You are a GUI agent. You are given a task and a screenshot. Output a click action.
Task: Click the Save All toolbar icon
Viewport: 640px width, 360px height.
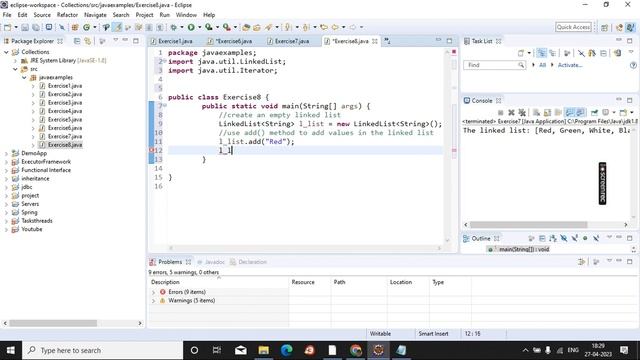36,27
